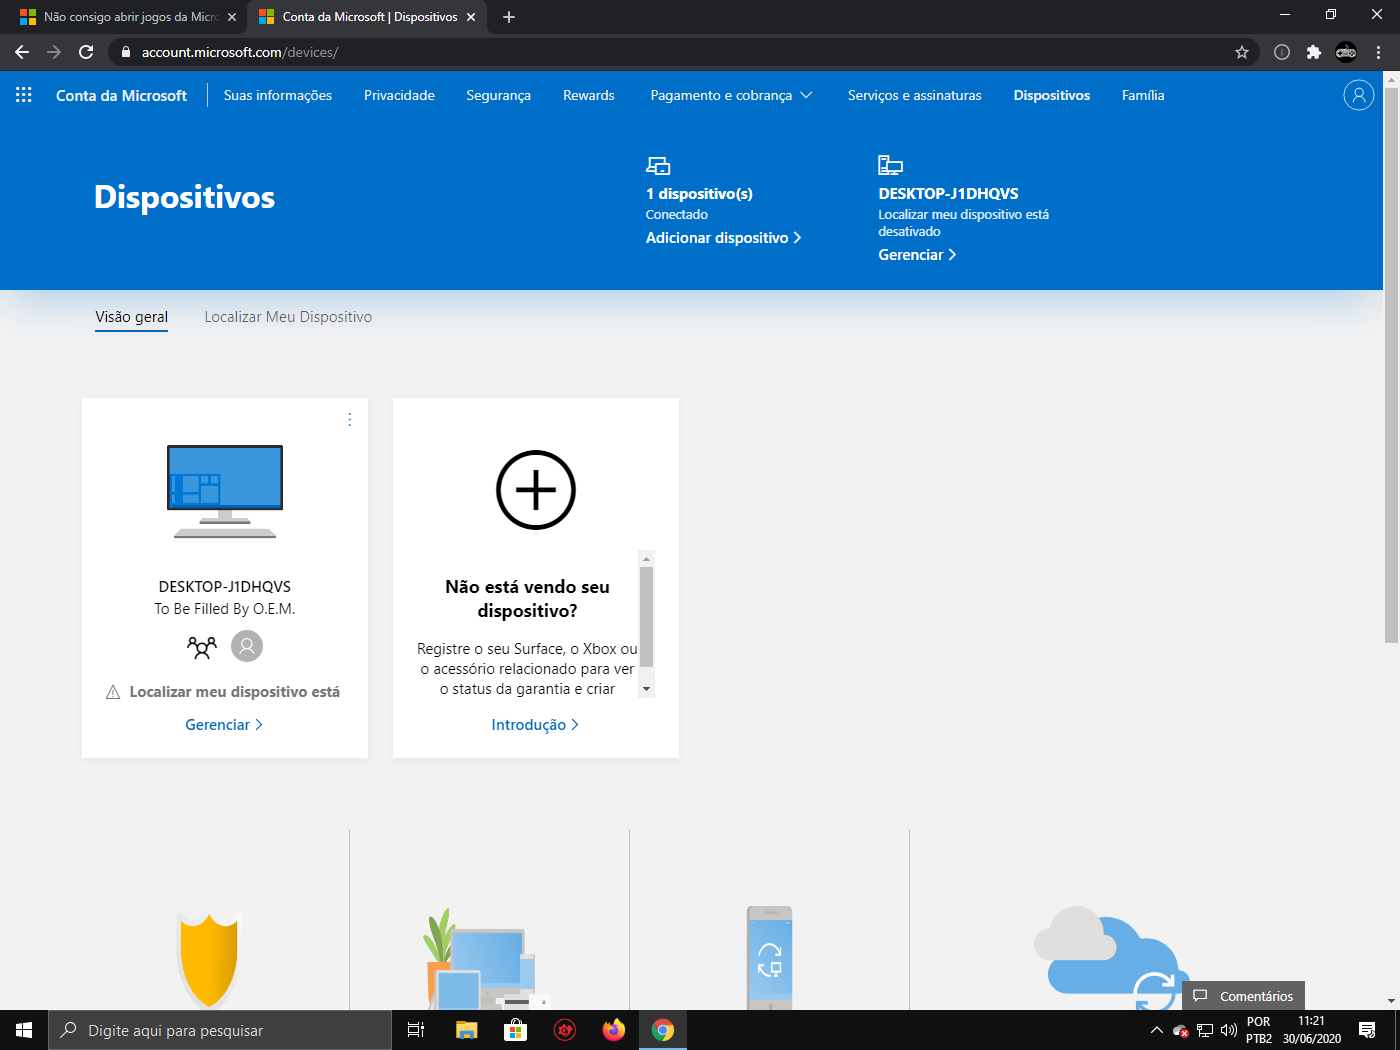Select Dispositivos in top navigation
This screenshot has width=1400, height=1050.
pyautogui.click(x=1052, y=95)
